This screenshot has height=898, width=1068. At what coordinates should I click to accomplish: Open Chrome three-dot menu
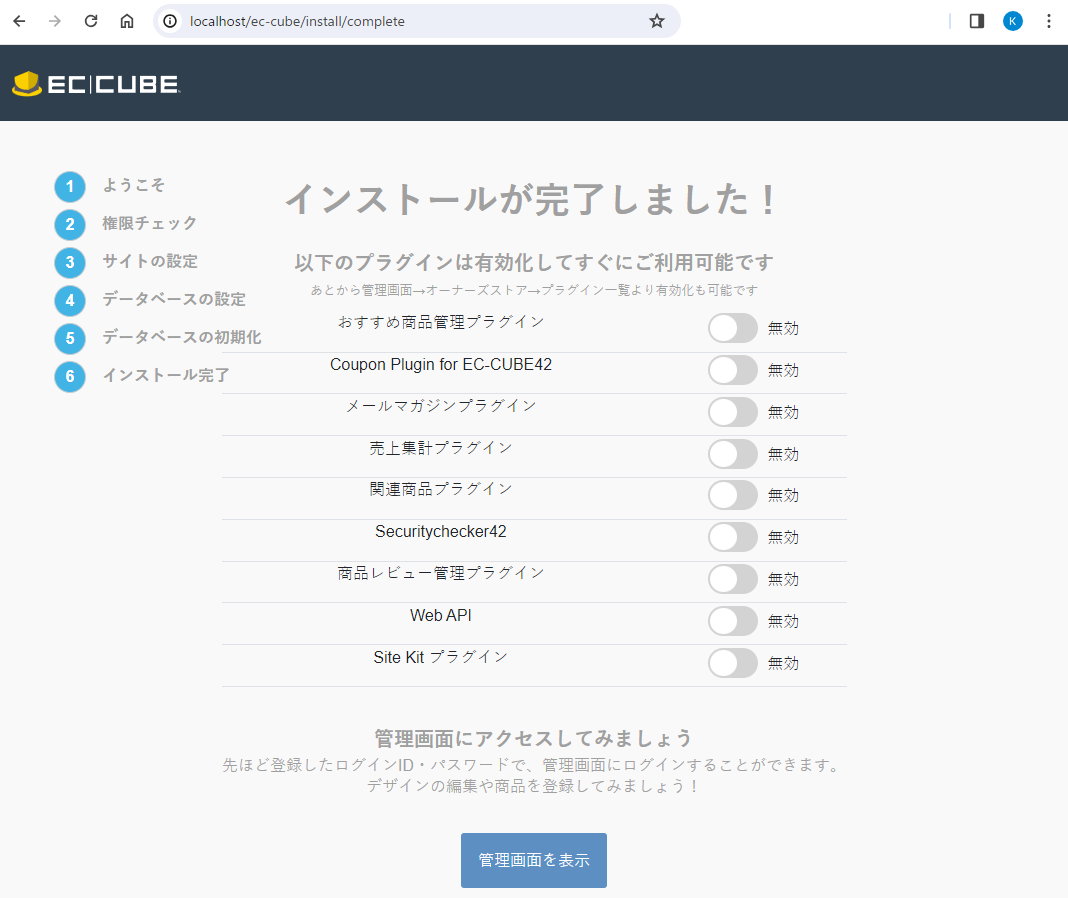pos(1048,21)
